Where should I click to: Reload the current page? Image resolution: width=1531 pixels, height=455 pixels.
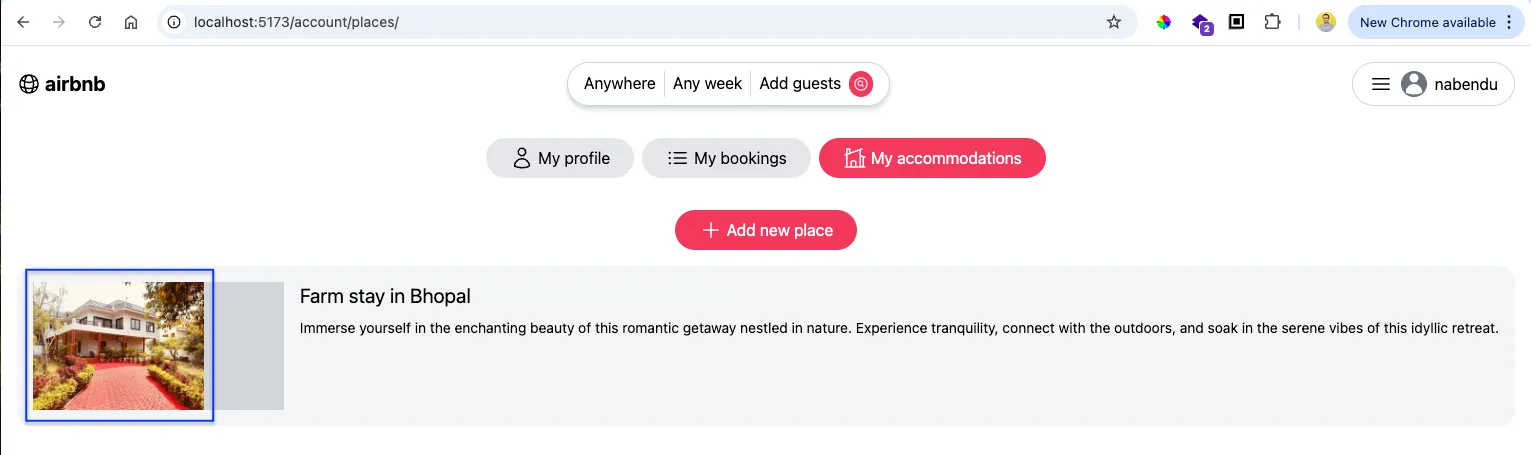95,22
